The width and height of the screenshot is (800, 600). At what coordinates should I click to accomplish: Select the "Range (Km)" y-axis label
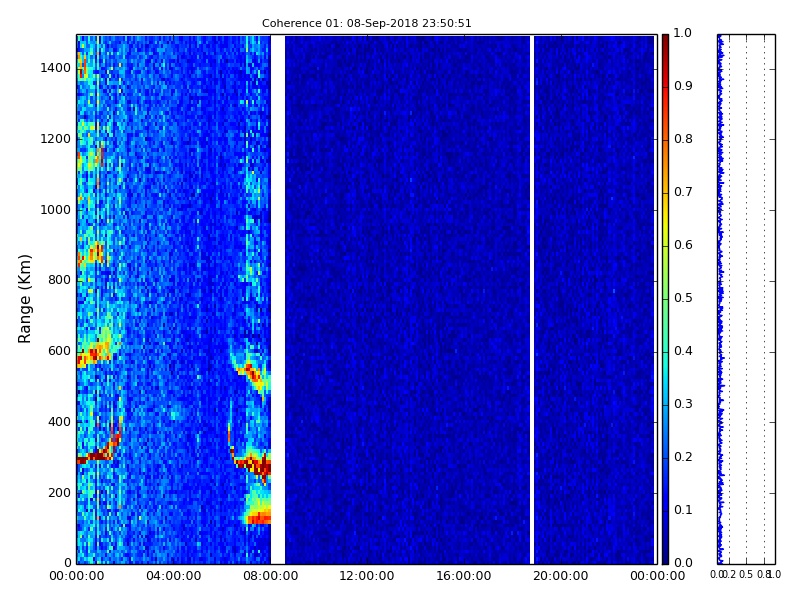pos(24,299)
